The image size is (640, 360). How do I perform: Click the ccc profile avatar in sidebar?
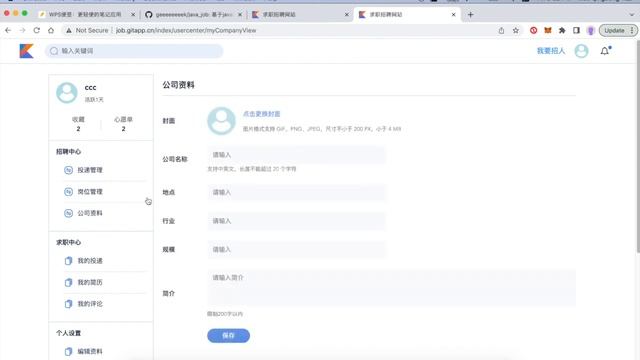pos(67,93)
